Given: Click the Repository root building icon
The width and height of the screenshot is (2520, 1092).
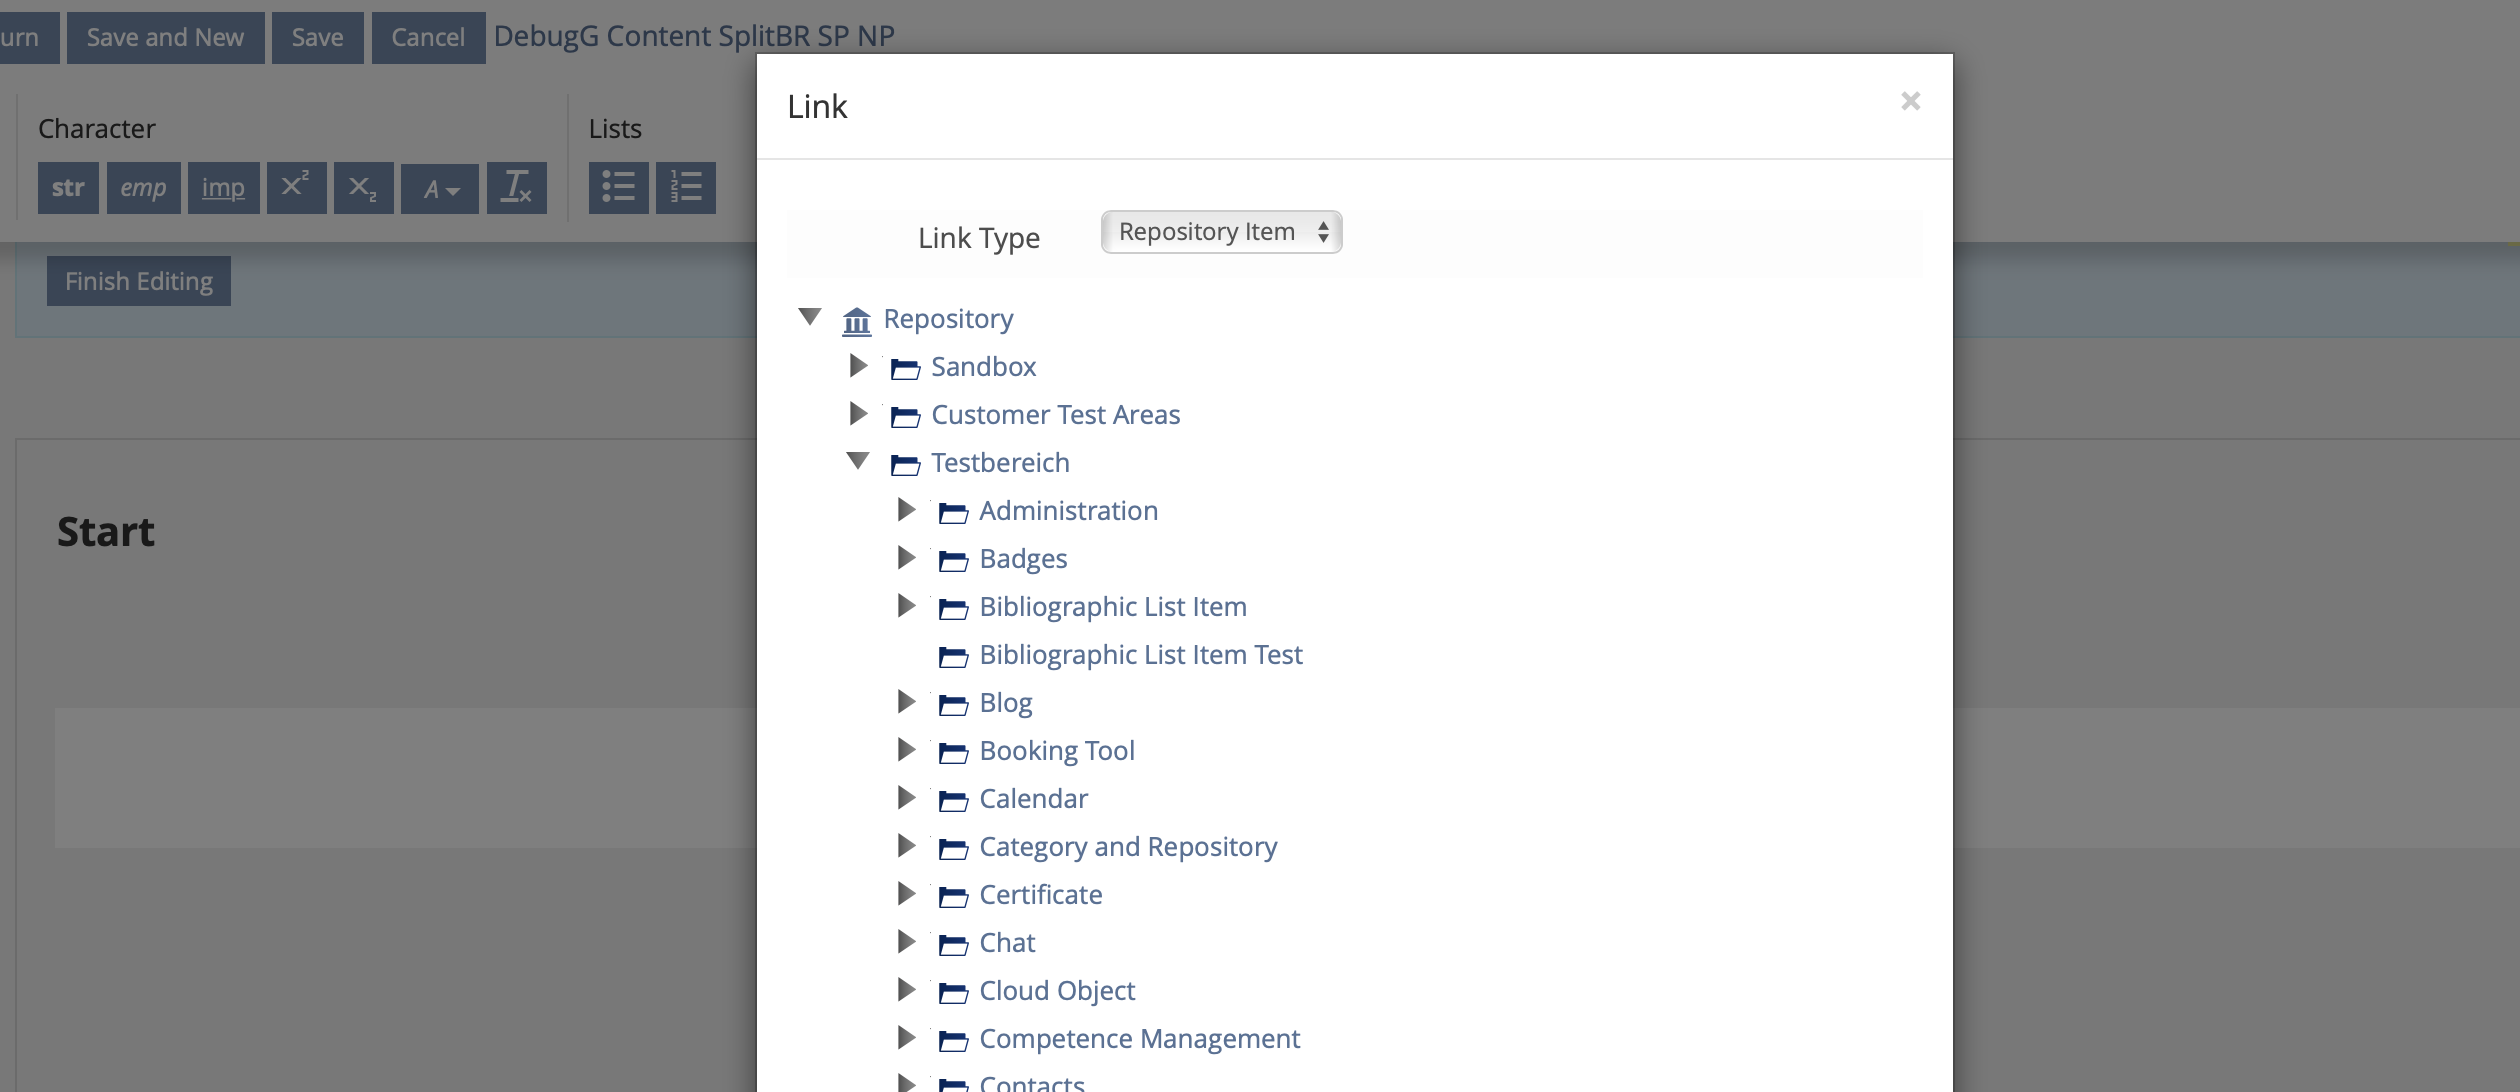Looking at the screenshot, I should (x=857, y=320).
